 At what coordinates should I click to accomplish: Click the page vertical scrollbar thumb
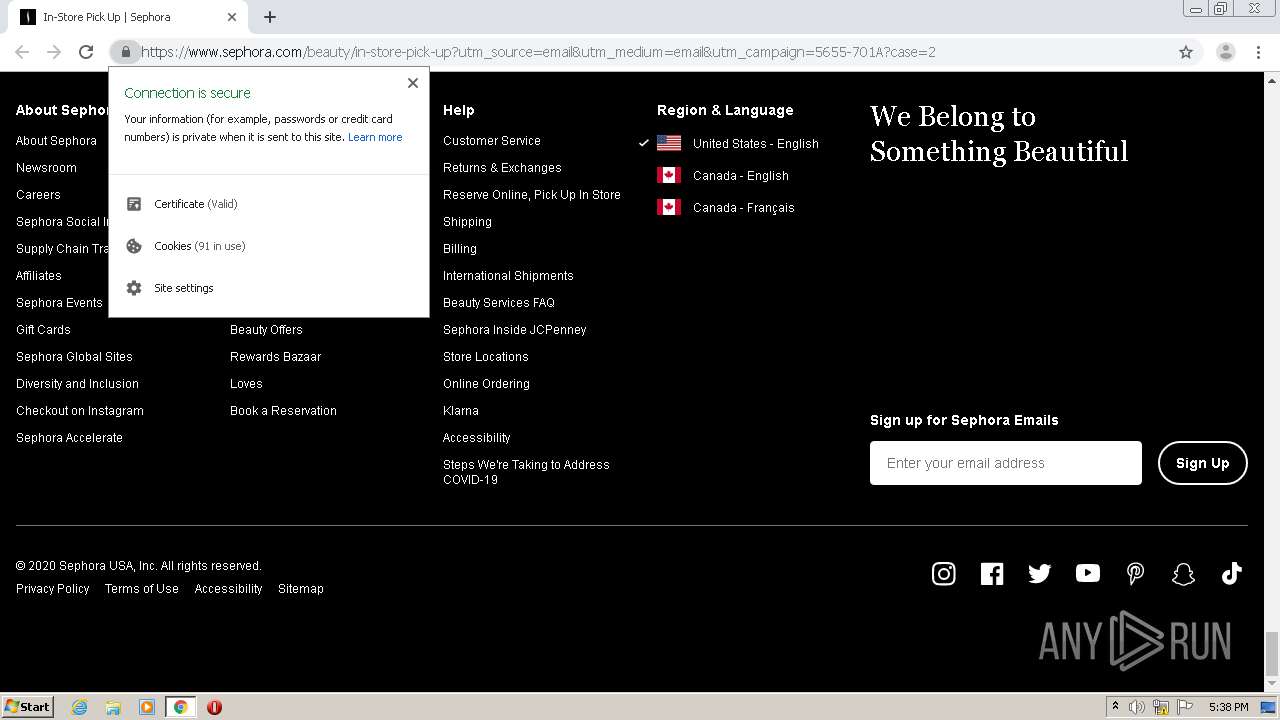[x=1272, y=654]
